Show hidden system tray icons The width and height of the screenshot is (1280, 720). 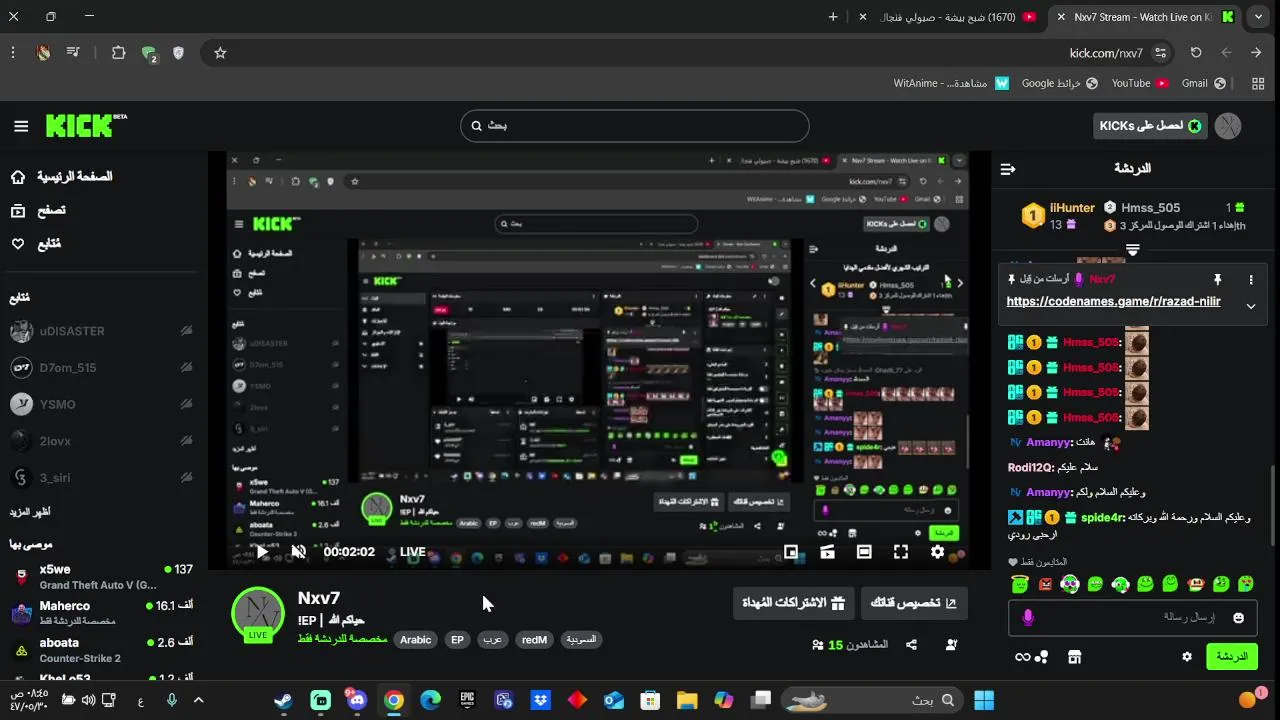(198, 700)
